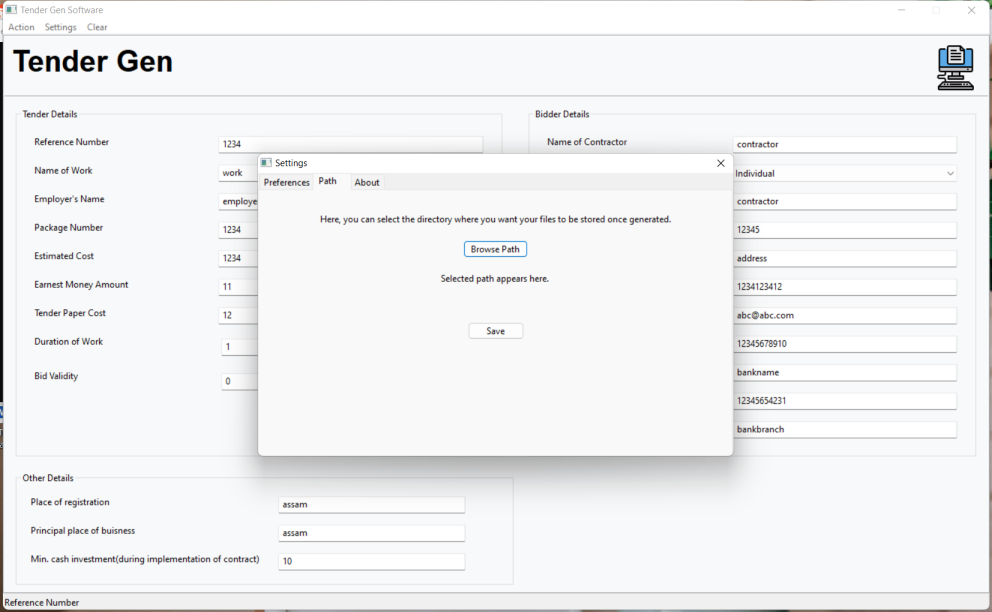
Task: Click the field containing bankname
Action: pos(845,372)
